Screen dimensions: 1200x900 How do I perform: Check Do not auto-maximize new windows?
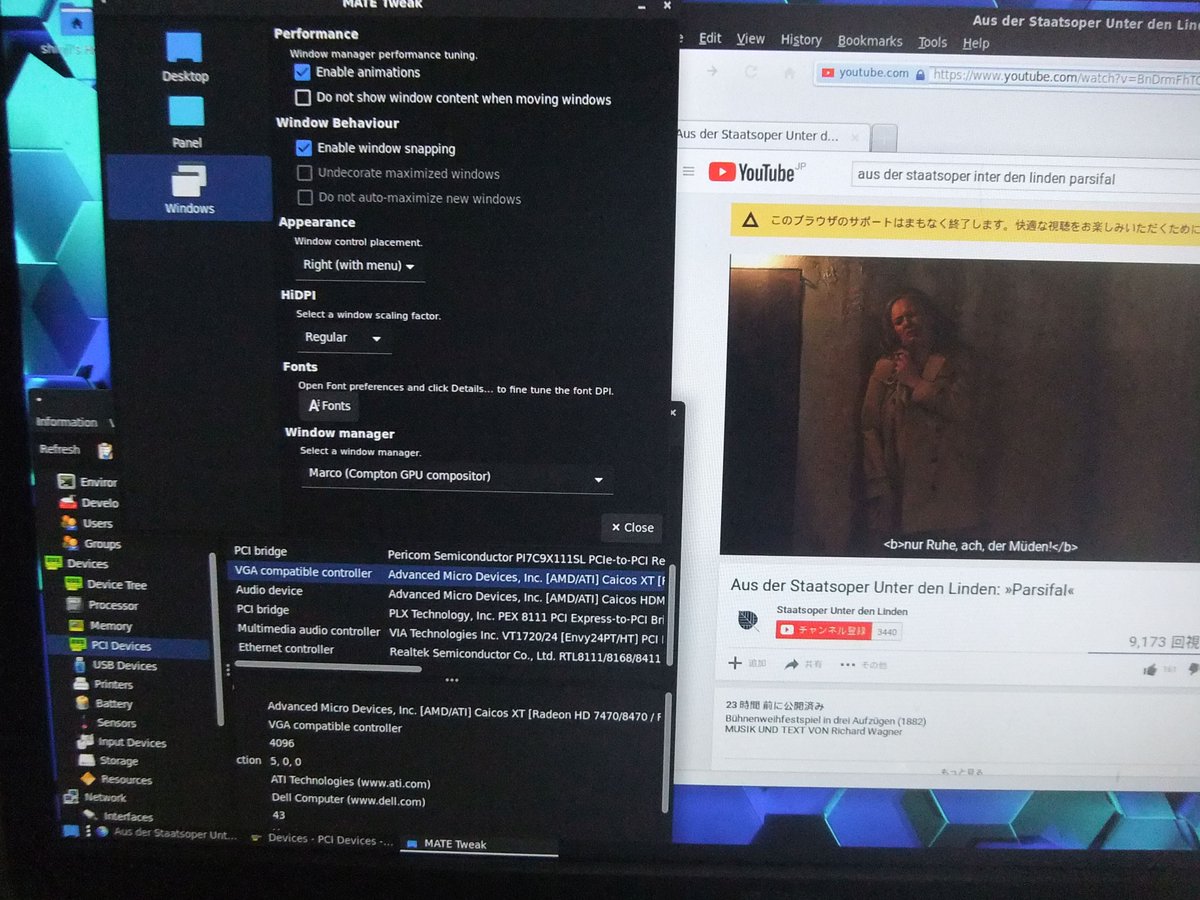click(306, 198)
